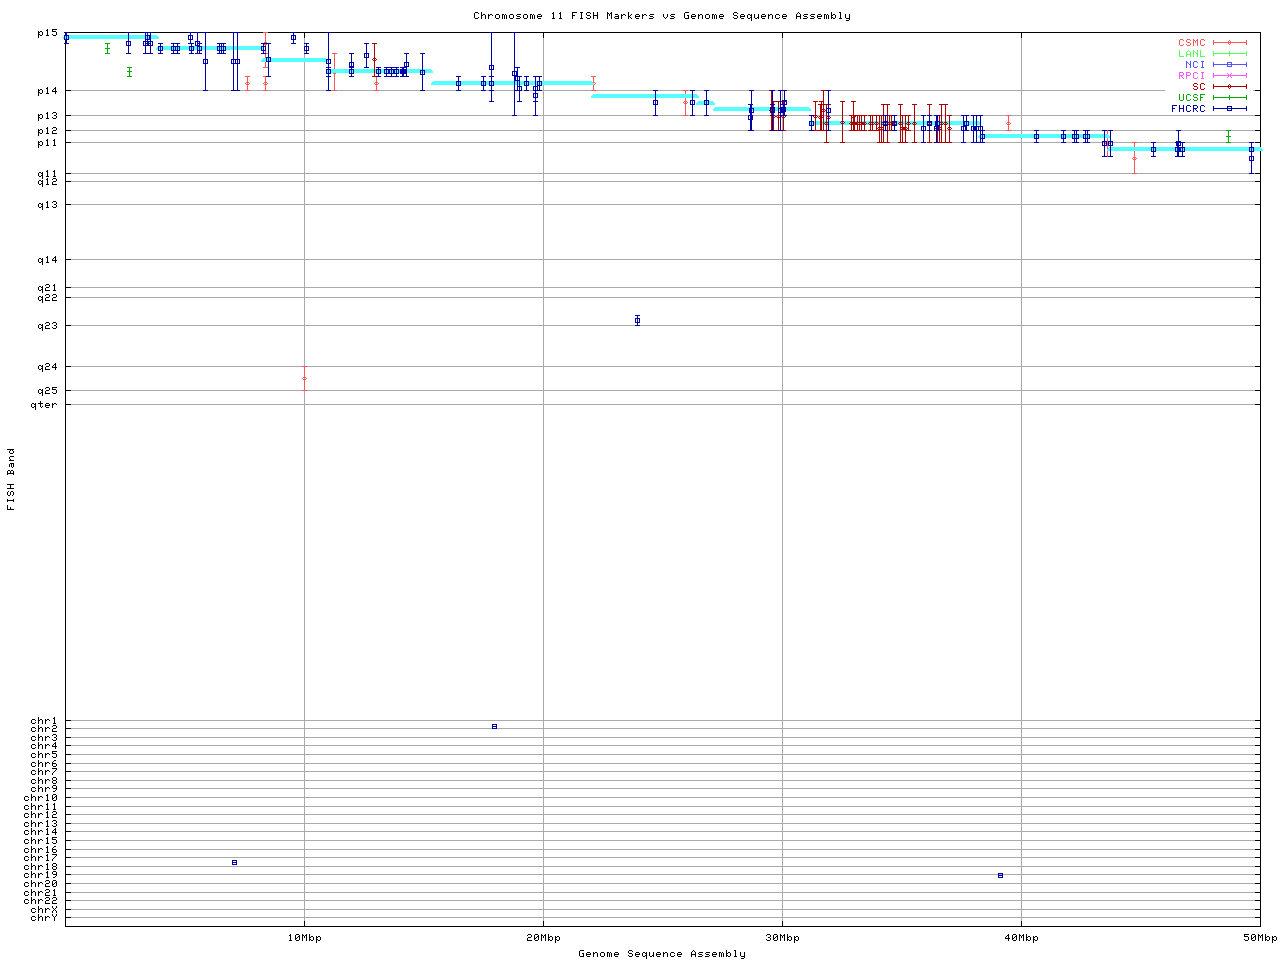Select the FHCRC legend marker symbol
Viewport: 1280px width, 960px height.
point(1229,109)
